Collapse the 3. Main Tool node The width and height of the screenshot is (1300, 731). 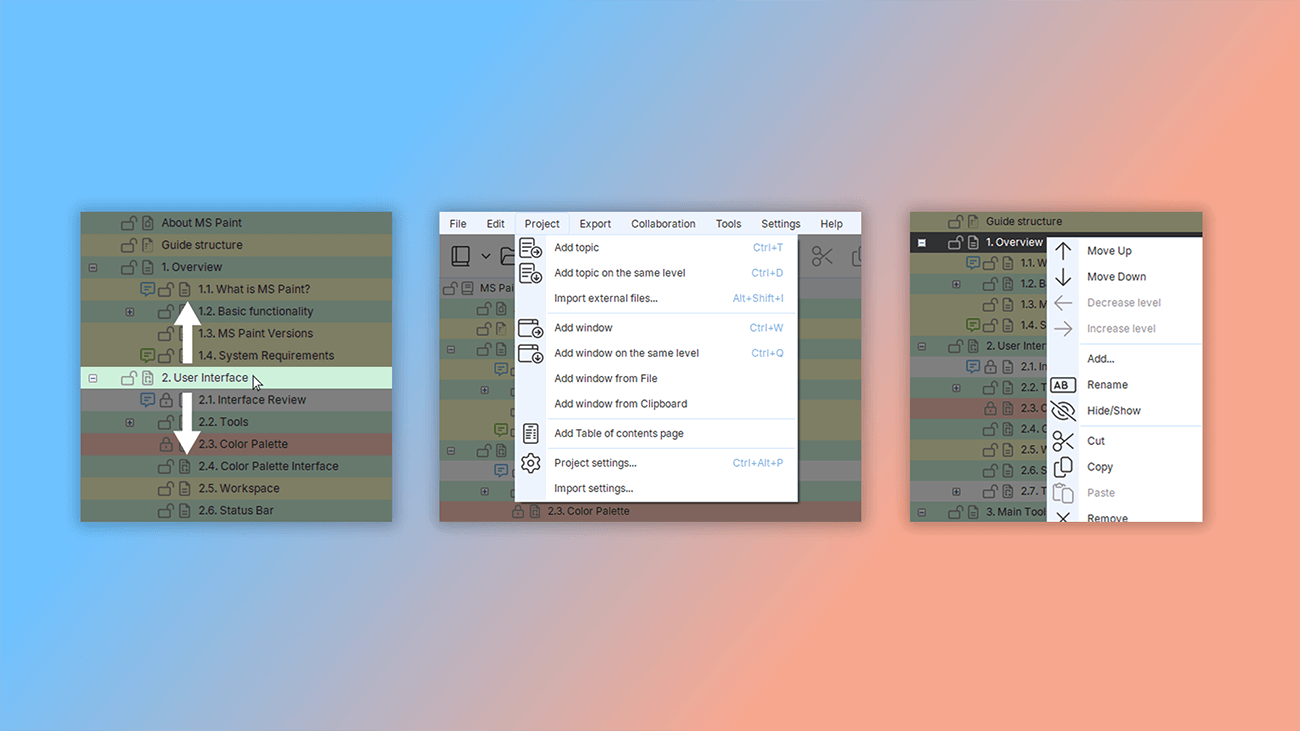click(x=922, y=513)
